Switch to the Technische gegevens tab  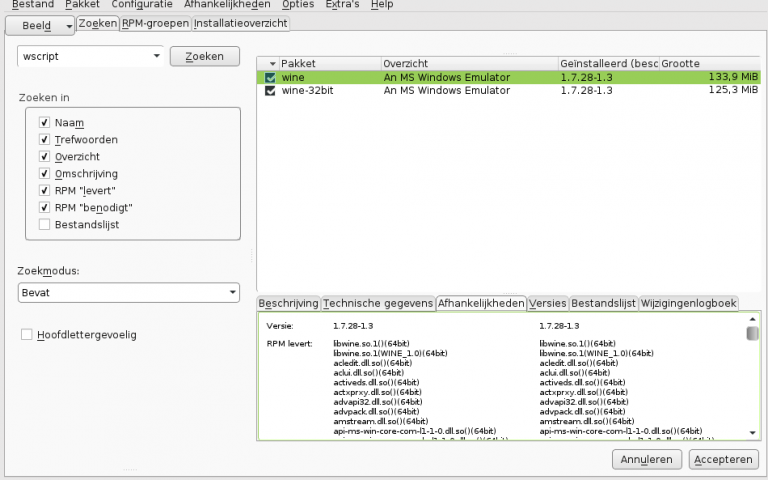pos(378,303)
